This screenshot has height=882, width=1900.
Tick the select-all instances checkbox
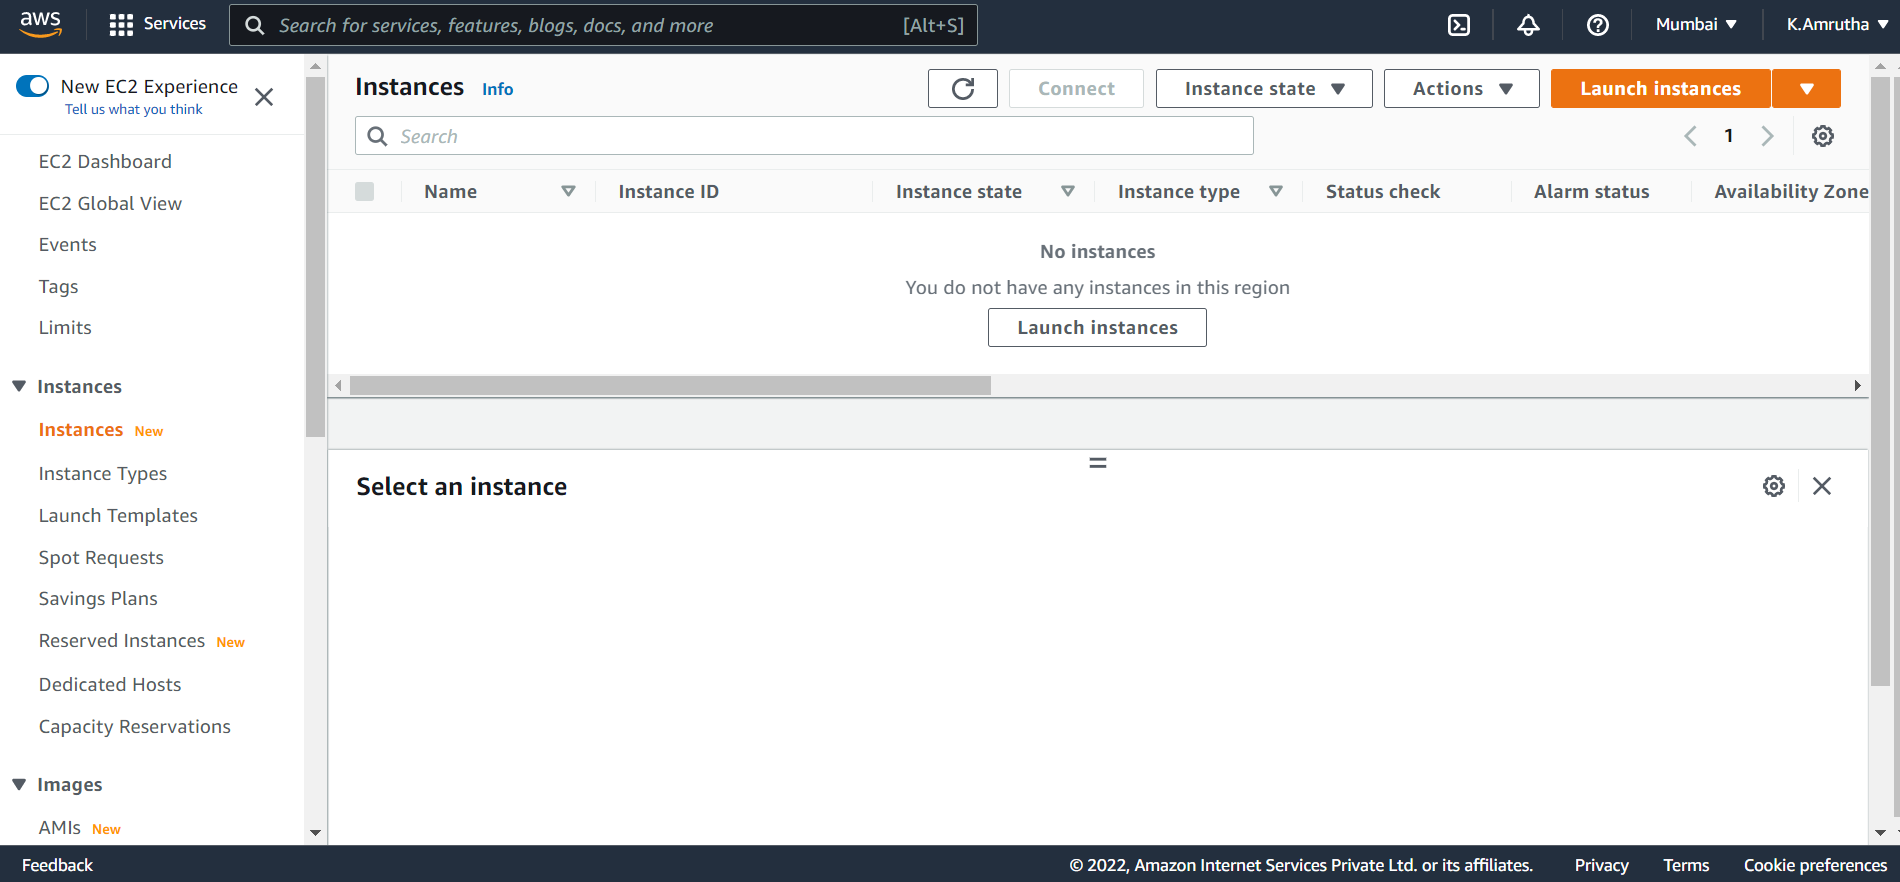364,191
